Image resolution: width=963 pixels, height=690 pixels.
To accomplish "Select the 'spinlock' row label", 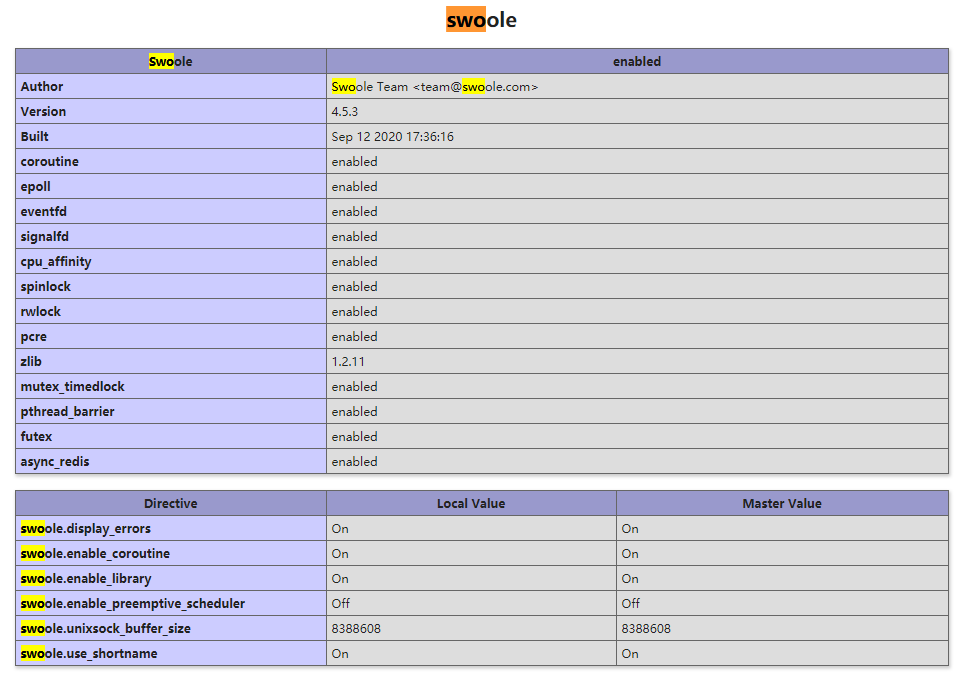I will pos(45,287).
